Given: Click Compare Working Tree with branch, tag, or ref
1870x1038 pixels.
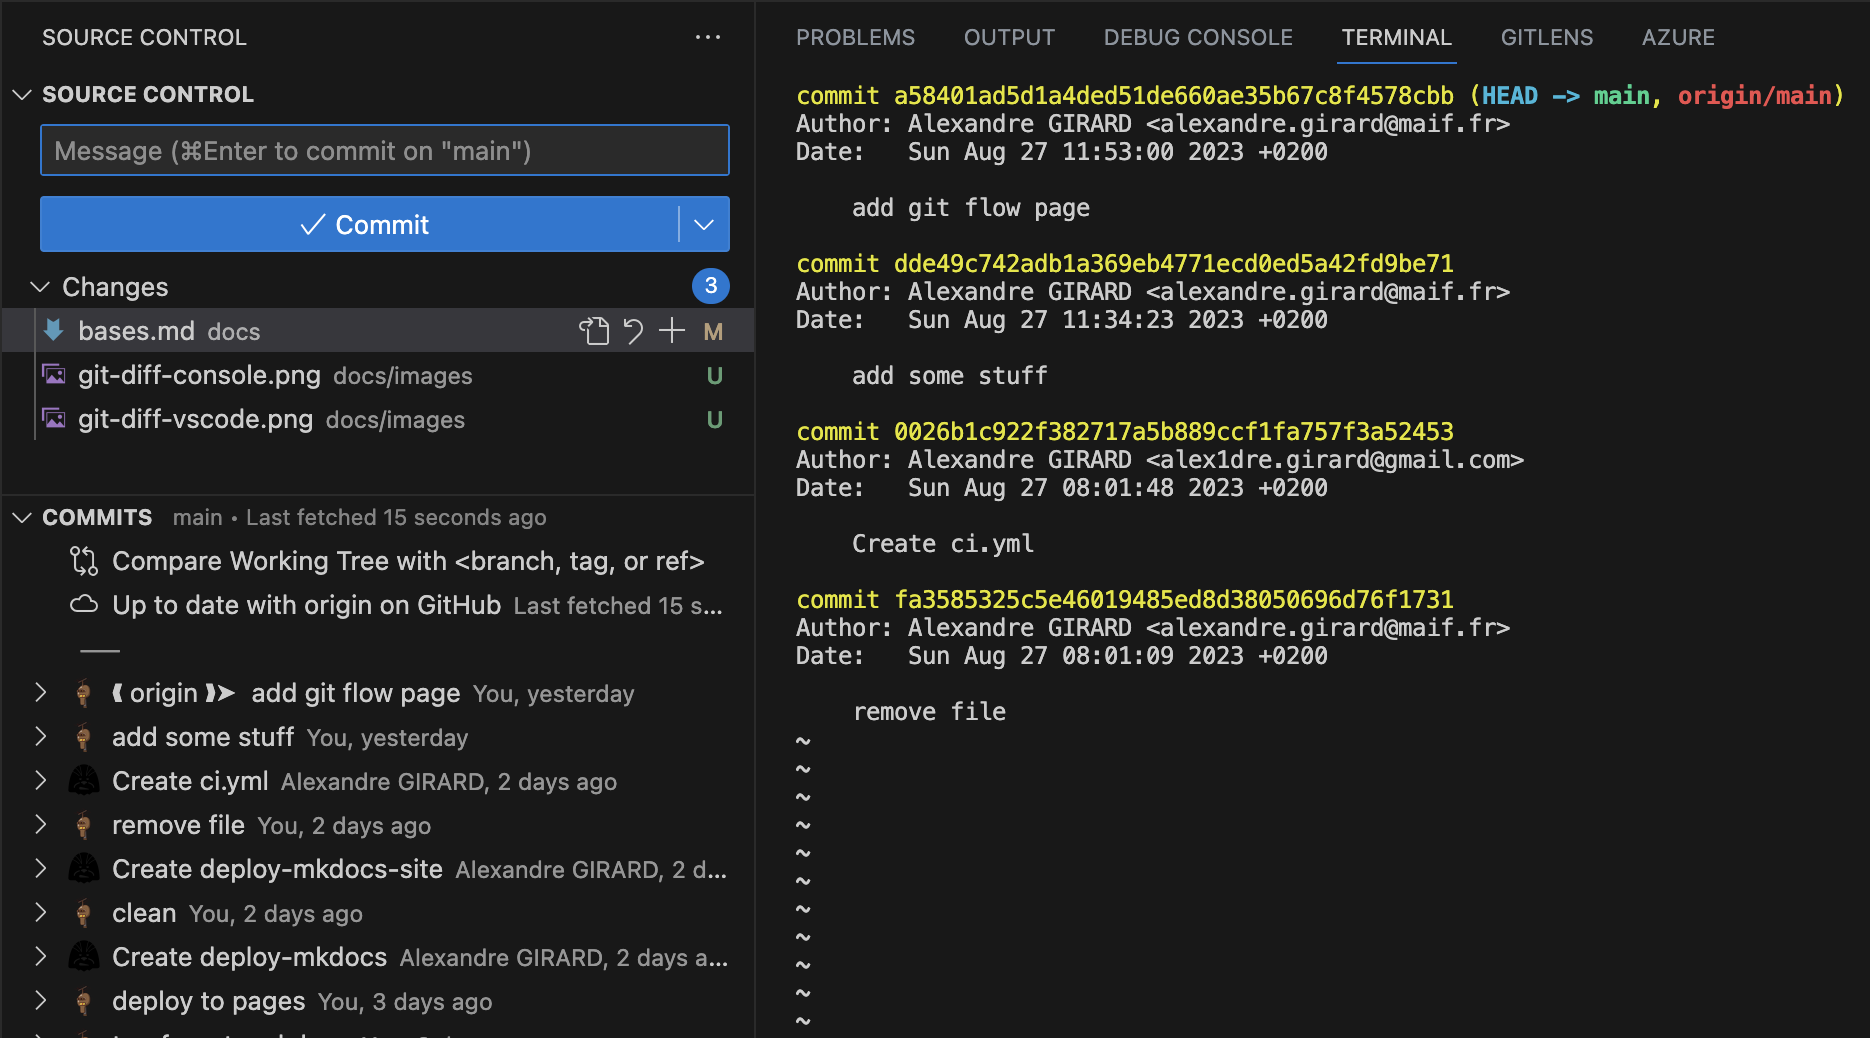Looking at the screenshot, I should coord(408,561).
